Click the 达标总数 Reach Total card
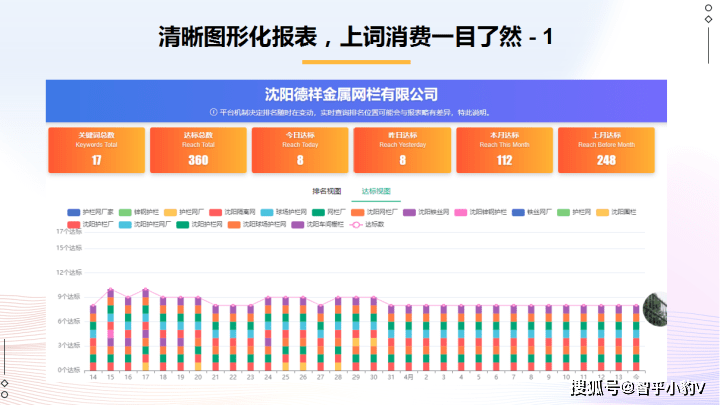The width and height of the screenshot is (720, 405). (198, 150)
